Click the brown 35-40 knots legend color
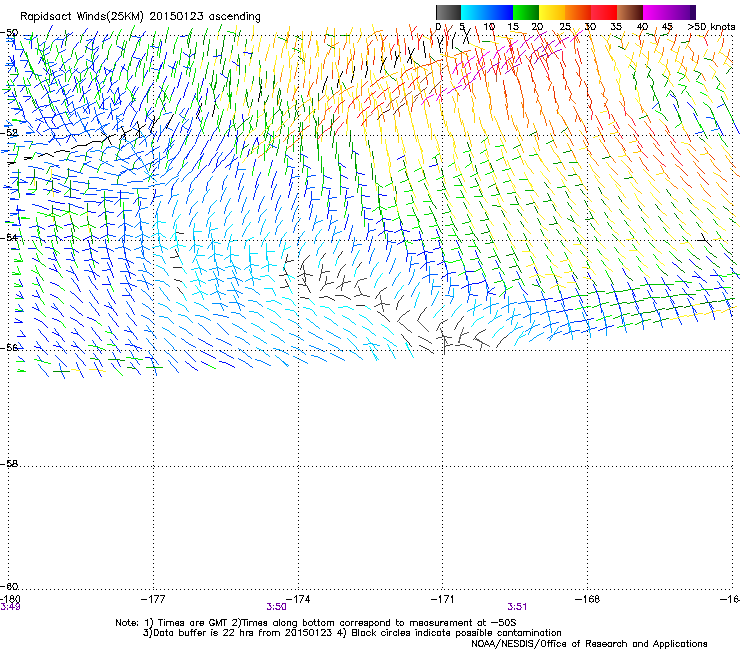Image resolution: width=740 pixels, height=650 pixels. (630, 12)
